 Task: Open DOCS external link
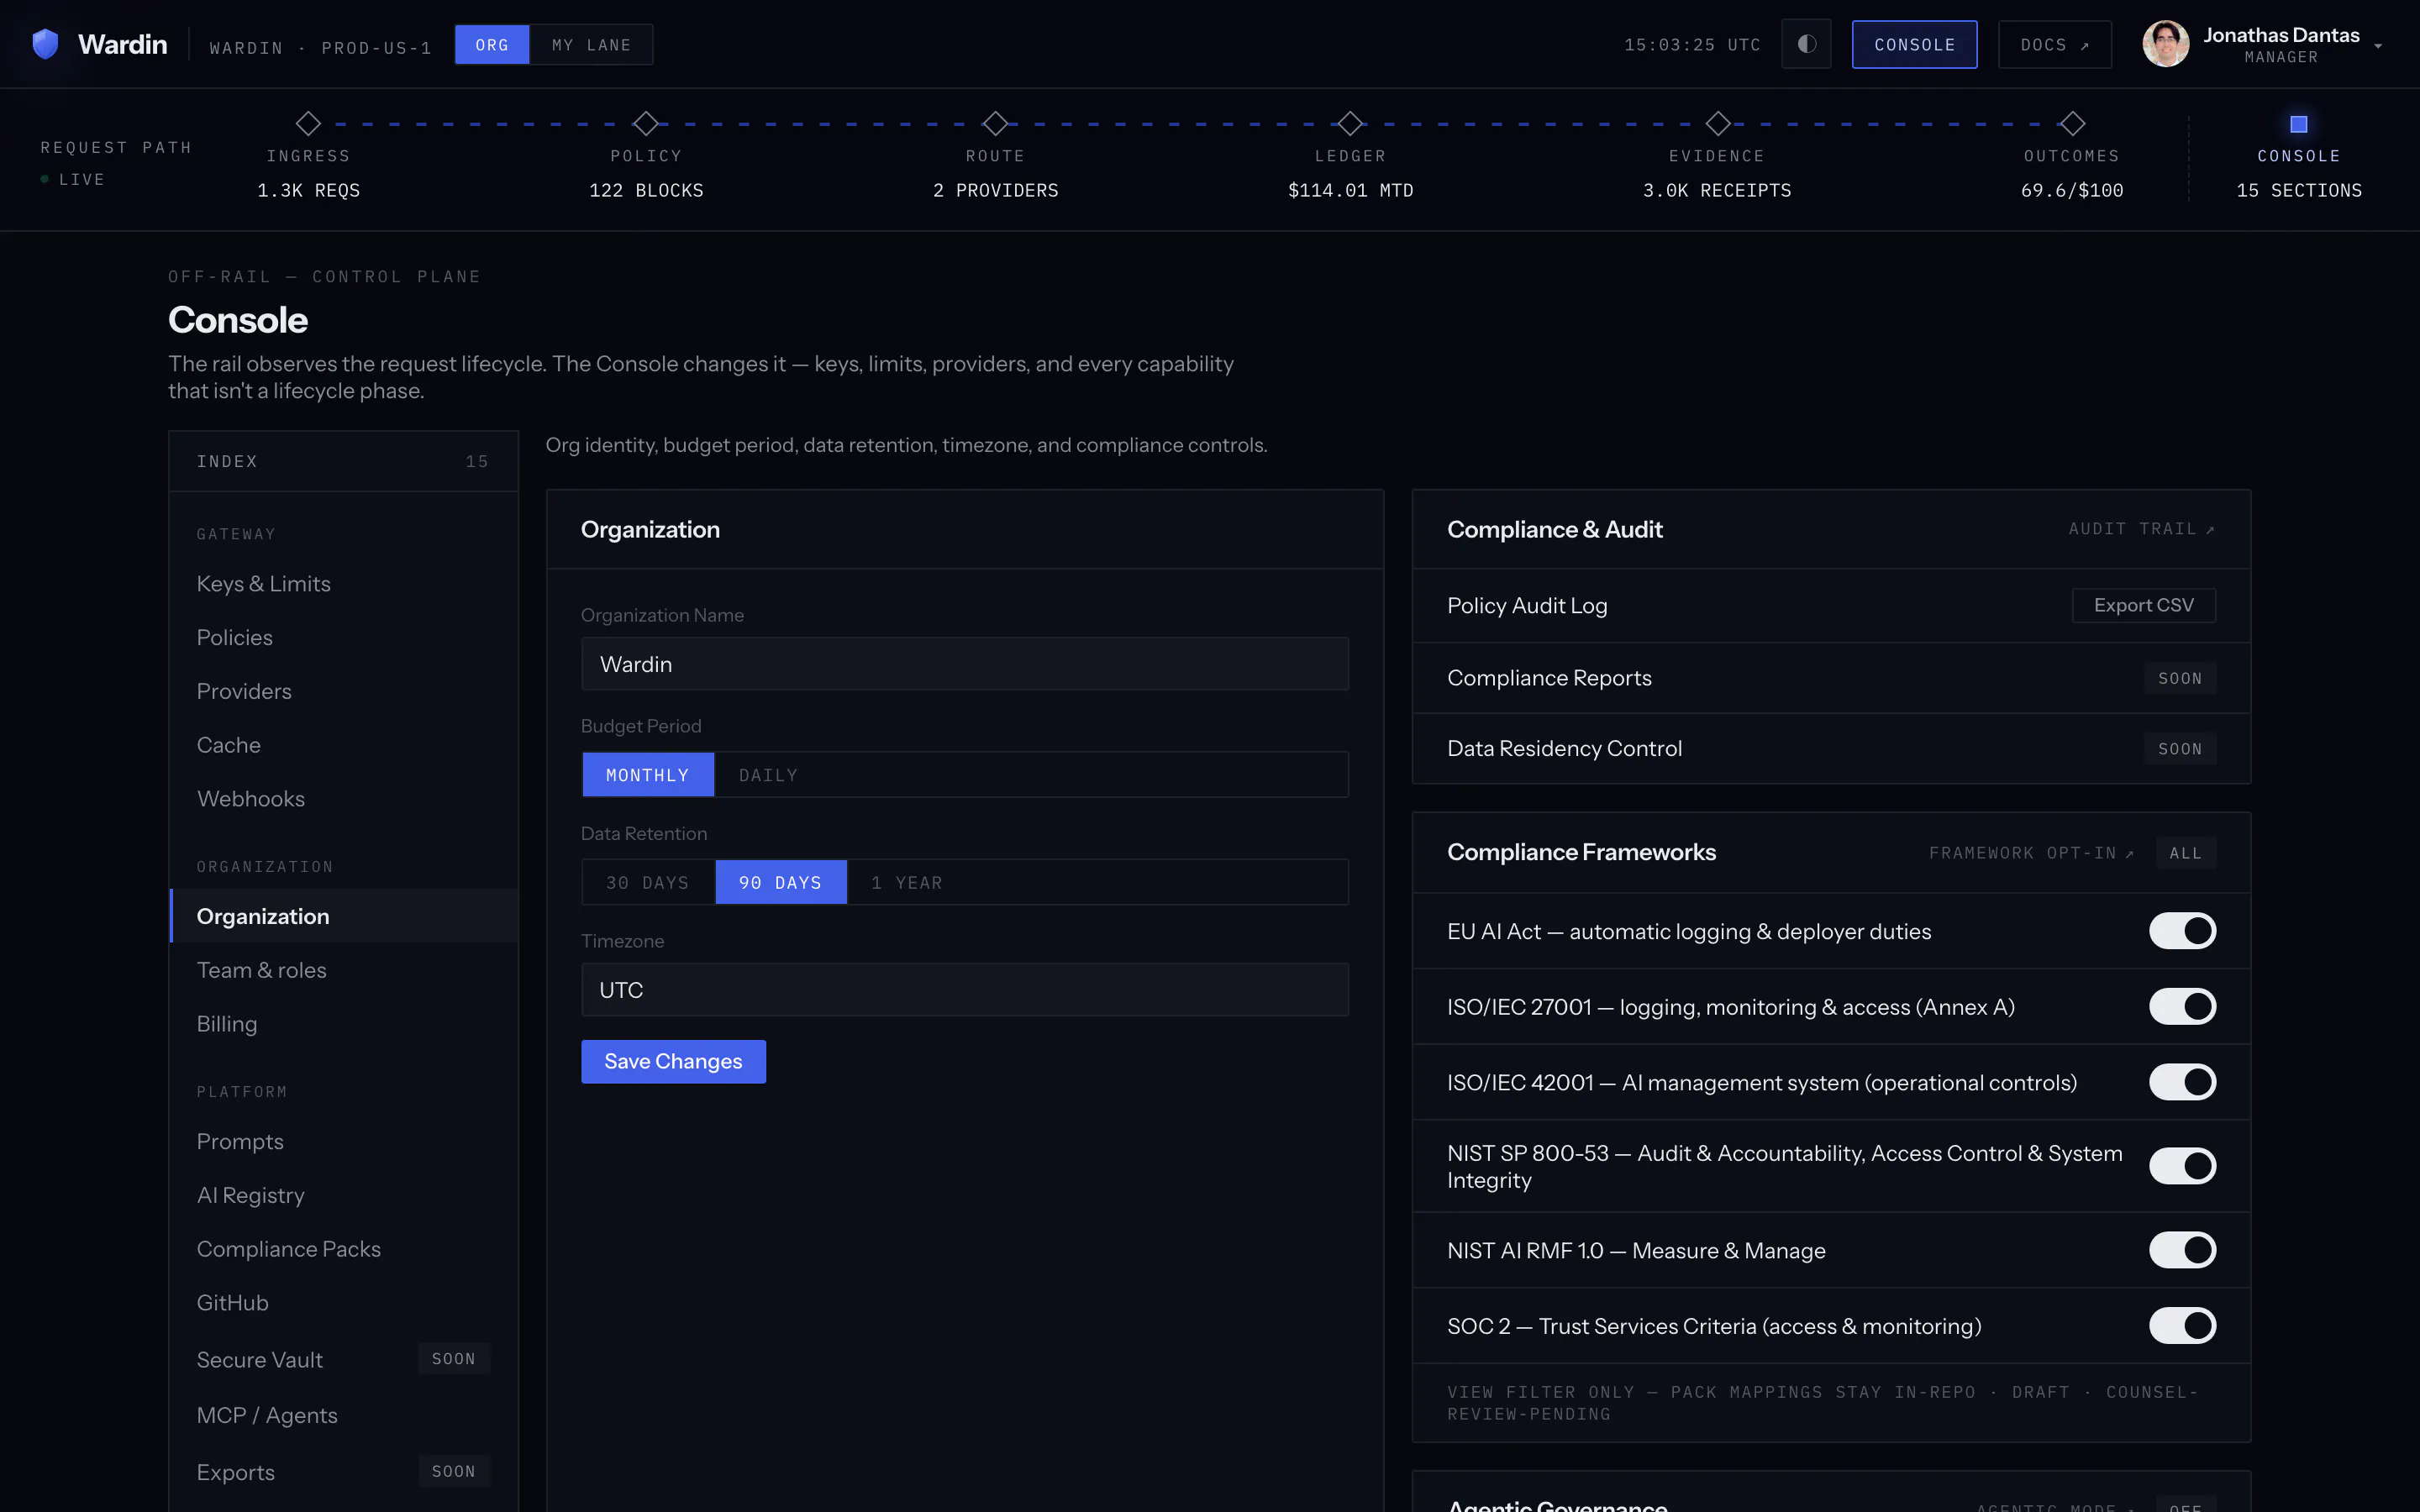point(2054,44)
